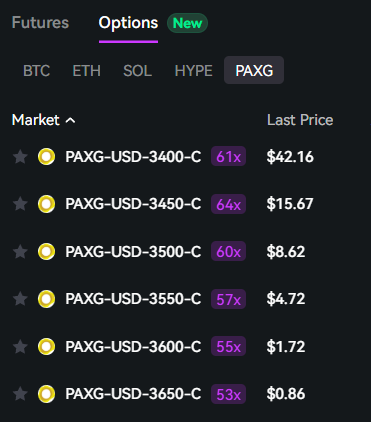
Task: Choose the BTC asset filter
Action: 37,70
